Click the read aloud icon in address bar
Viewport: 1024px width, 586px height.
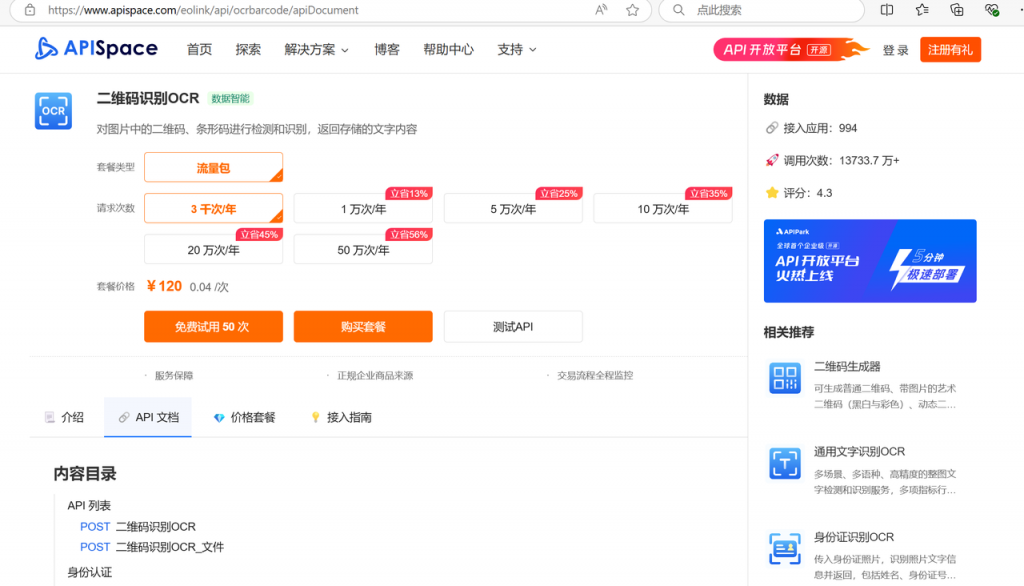pyautogui.click(x=601, y=10)
